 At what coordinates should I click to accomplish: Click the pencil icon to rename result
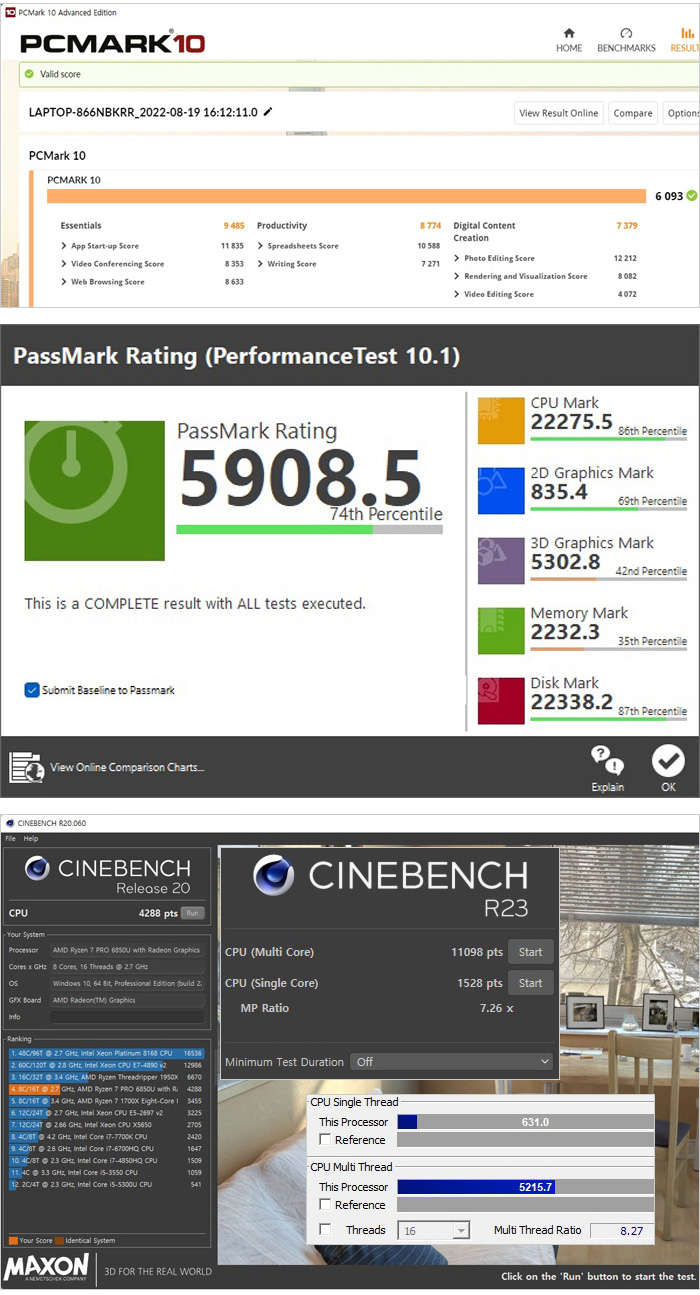click(x=267, y=112)
